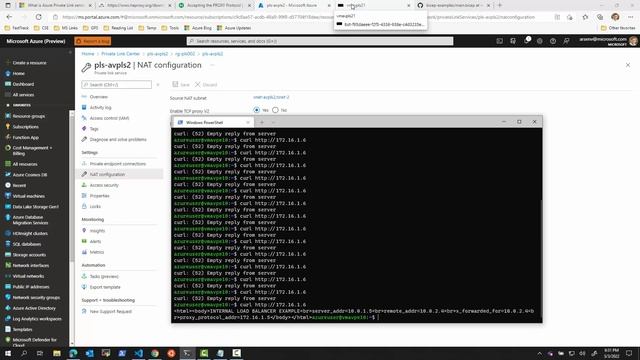The image size is (640, 360).
Task: Open New Support Request item
Action: (111, 311)
